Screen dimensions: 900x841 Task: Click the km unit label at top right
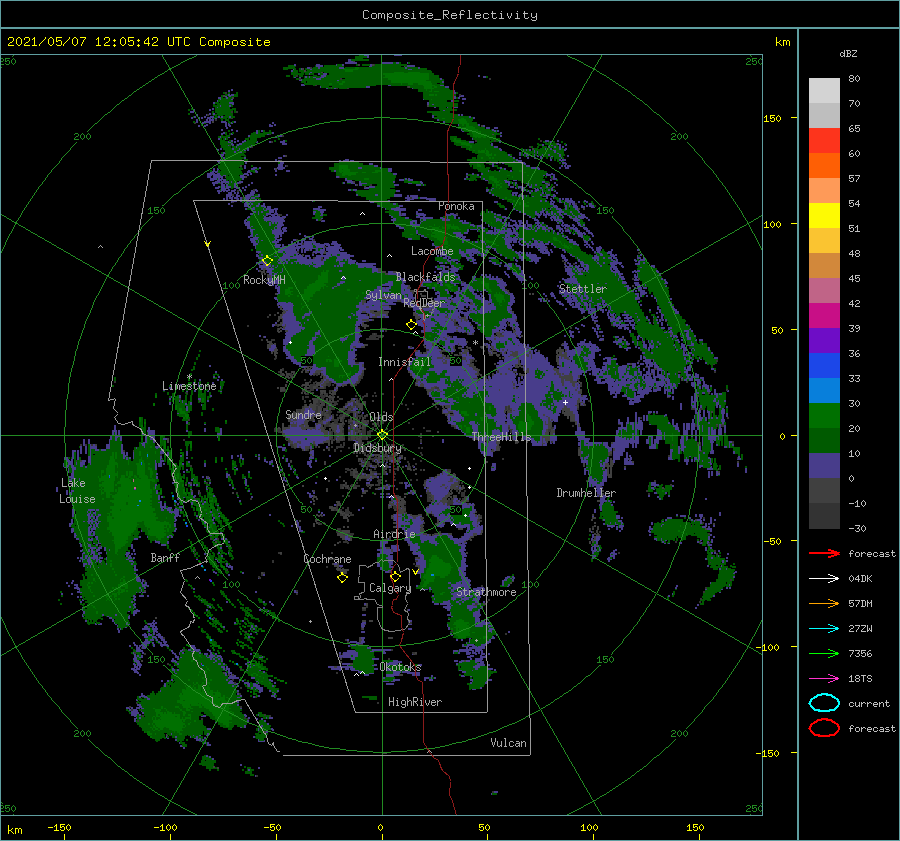tap(782, 42)
